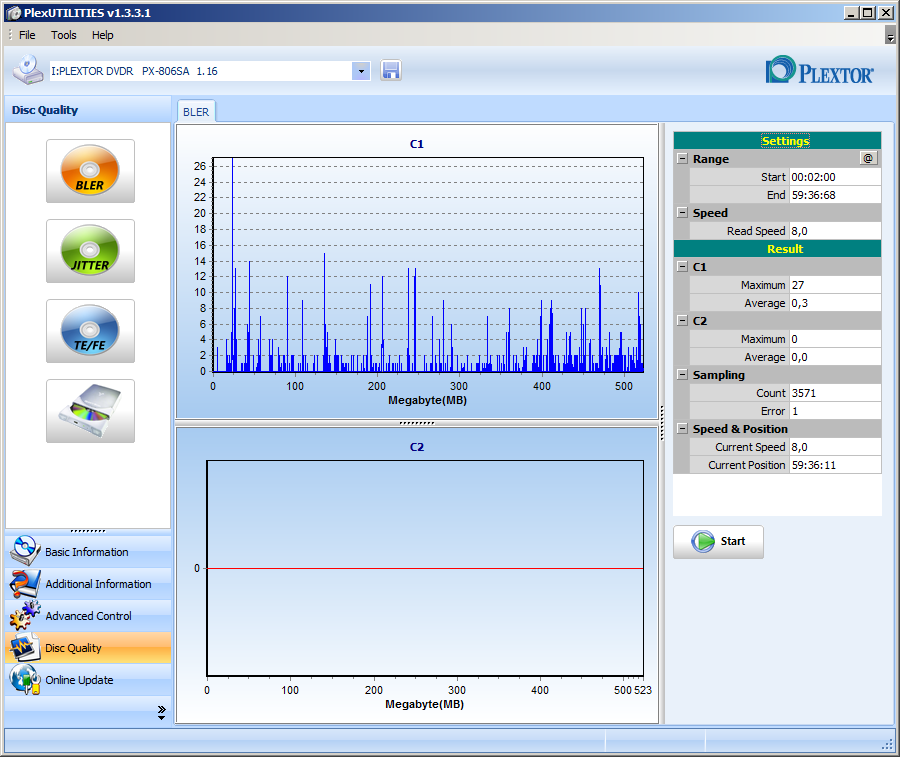
Task: Collapse the C2 result group
Action: 682,320
